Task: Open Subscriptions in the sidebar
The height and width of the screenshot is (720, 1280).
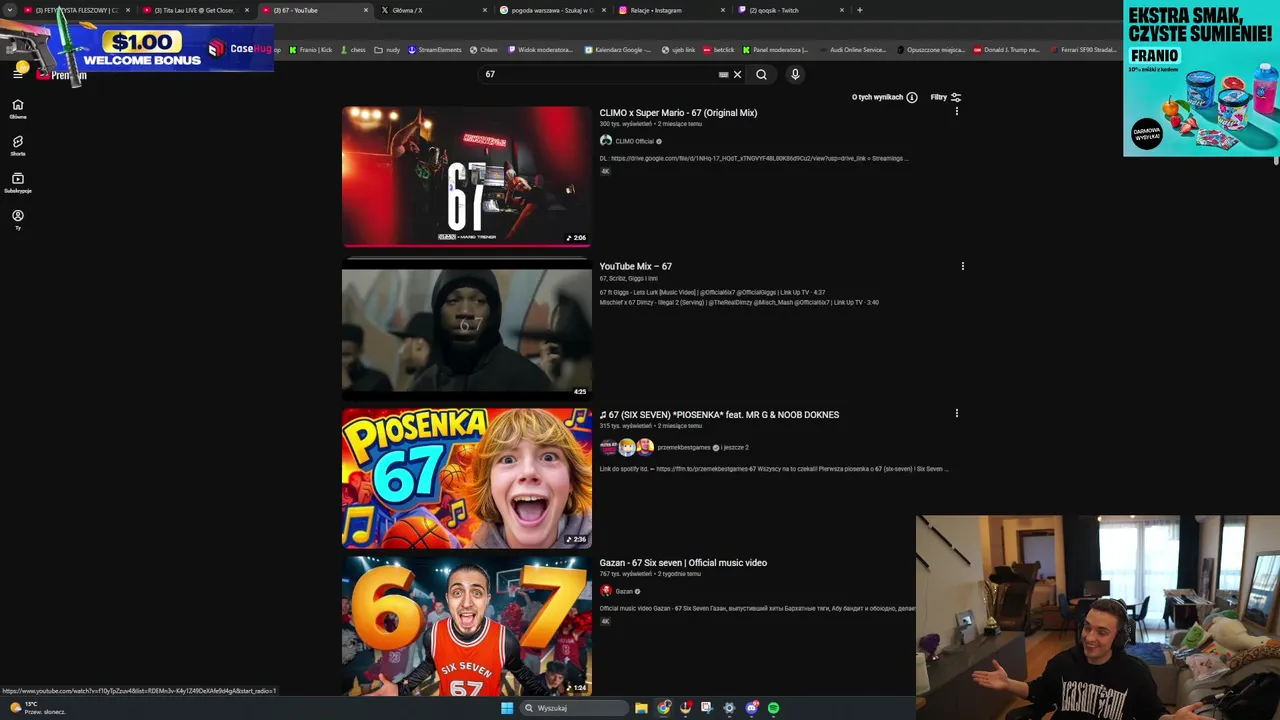Action: pos(17,183)
